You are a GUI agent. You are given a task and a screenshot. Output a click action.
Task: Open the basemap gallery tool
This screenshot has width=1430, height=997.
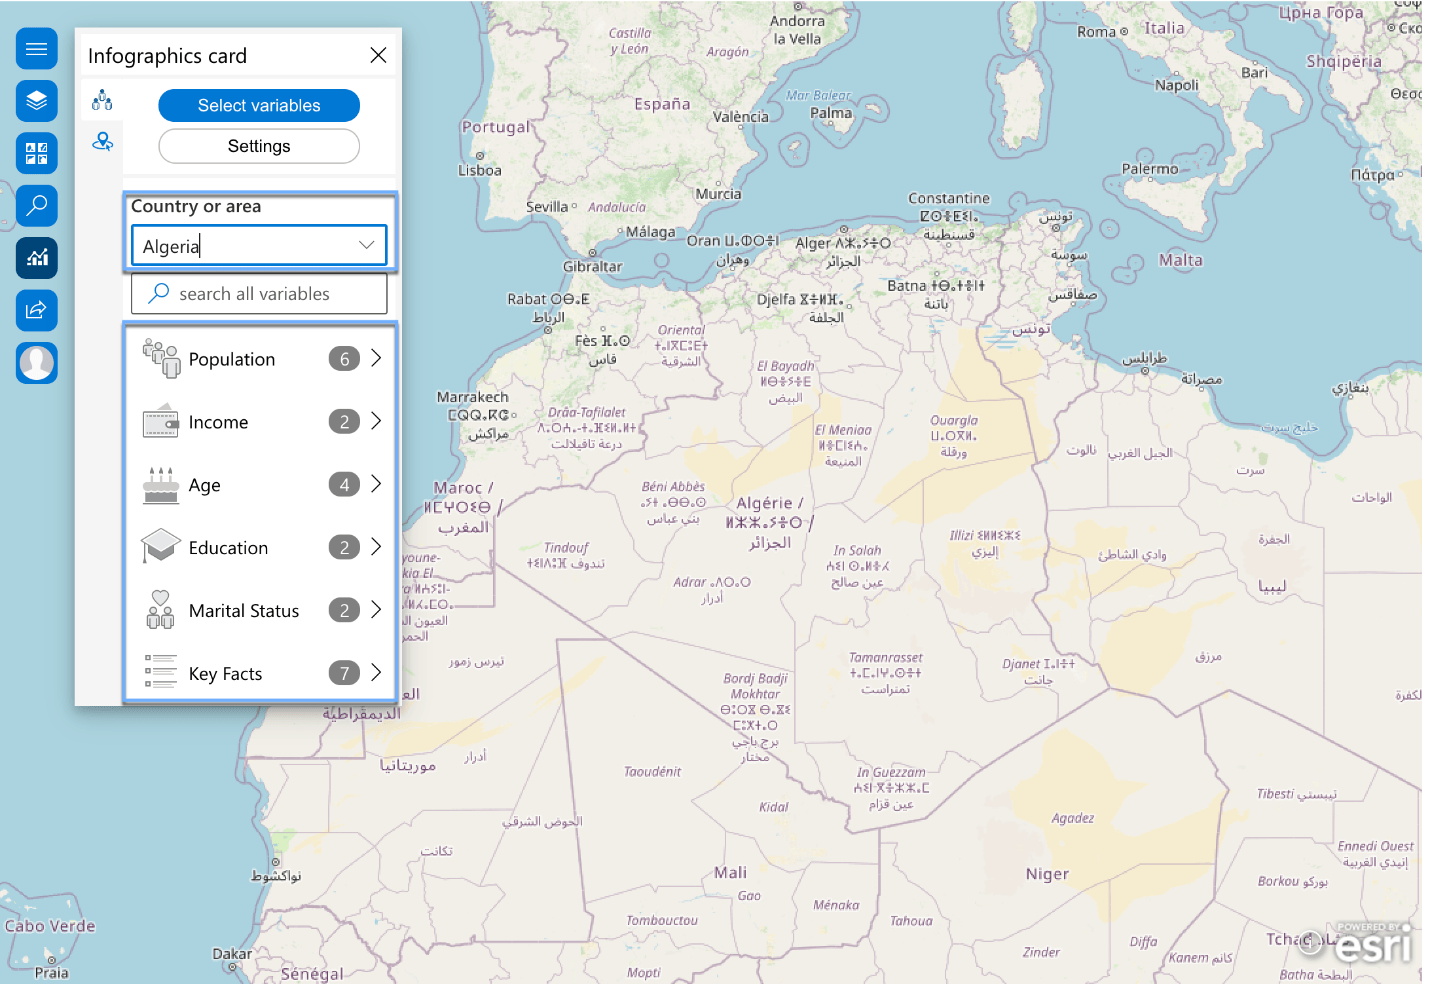click(37, 153)
